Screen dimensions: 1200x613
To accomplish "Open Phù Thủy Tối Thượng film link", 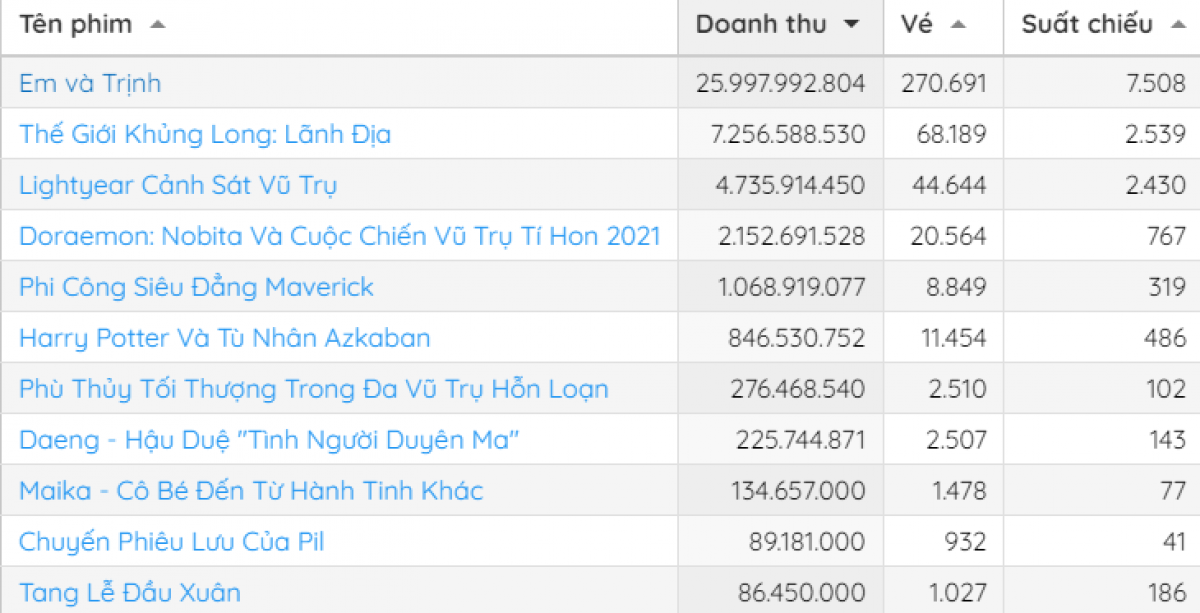I will (x=314, y=389).
